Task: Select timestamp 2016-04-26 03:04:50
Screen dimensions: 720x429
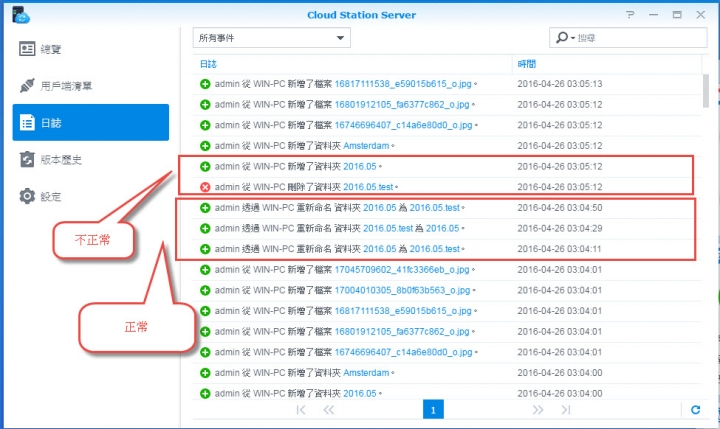Action: click(x=559, y=208)
